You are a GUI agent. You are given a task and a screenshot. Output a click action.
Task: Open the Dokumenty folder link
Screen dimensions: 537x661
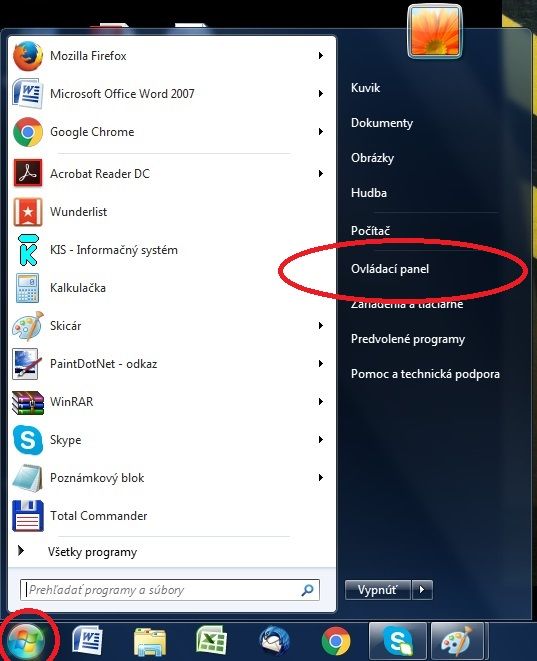click(x=382, y=123)
